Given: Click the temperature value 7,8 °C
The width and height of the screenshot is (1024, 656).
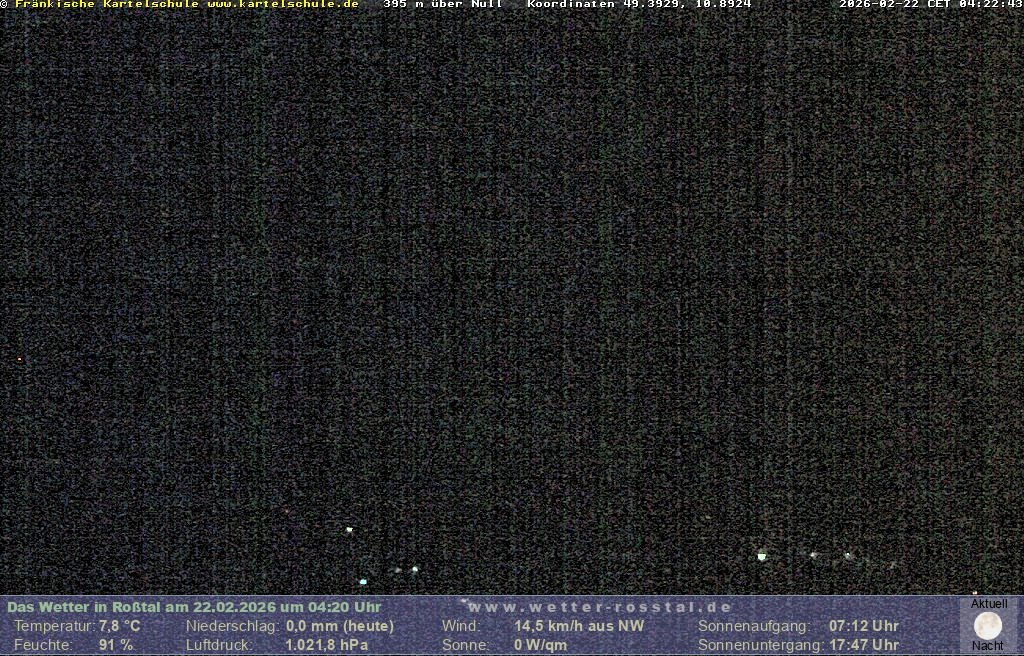Looking at the screenshot, I should point(120,626).
